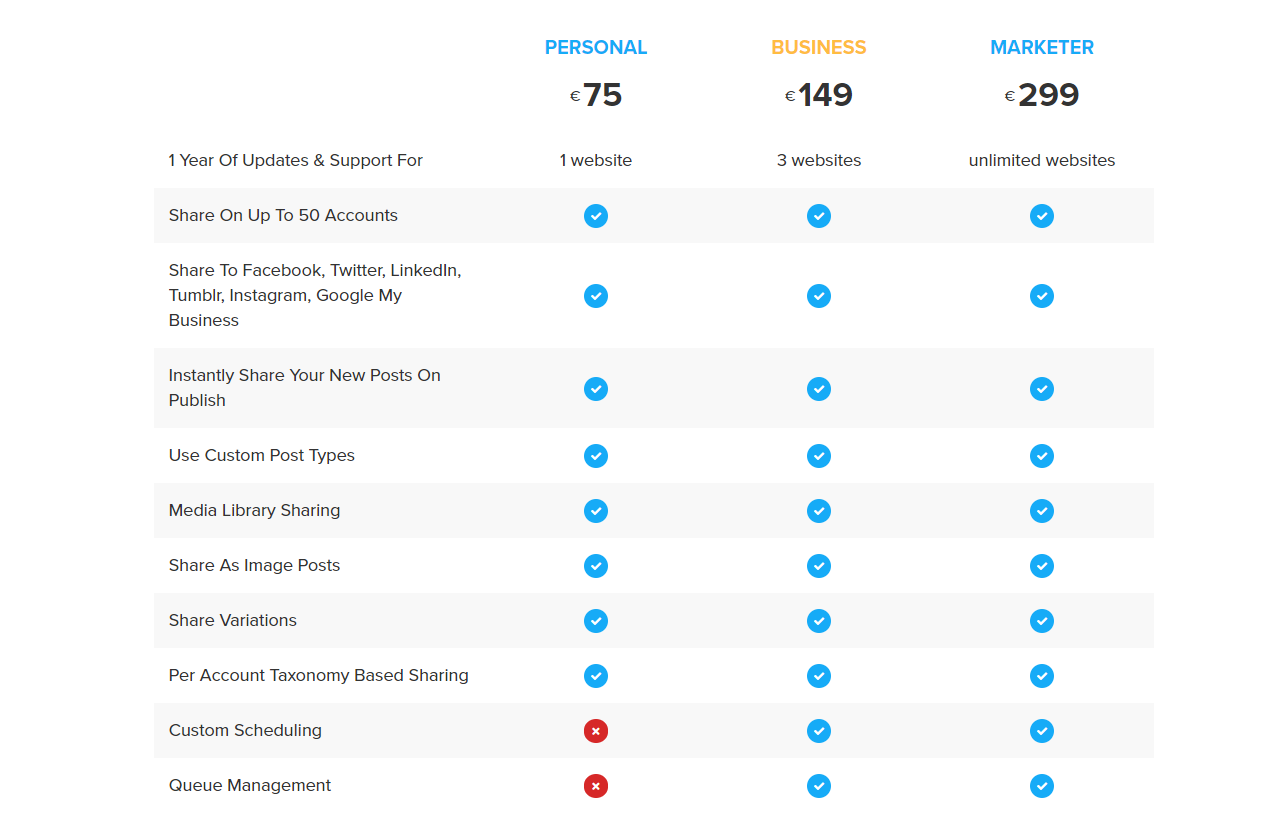The height and width of the screenshot is (816, 1288).
Task: Click Personal checkmark for Per Account Taxonomy Based Sharing
Action: click(x=596, y=676)
